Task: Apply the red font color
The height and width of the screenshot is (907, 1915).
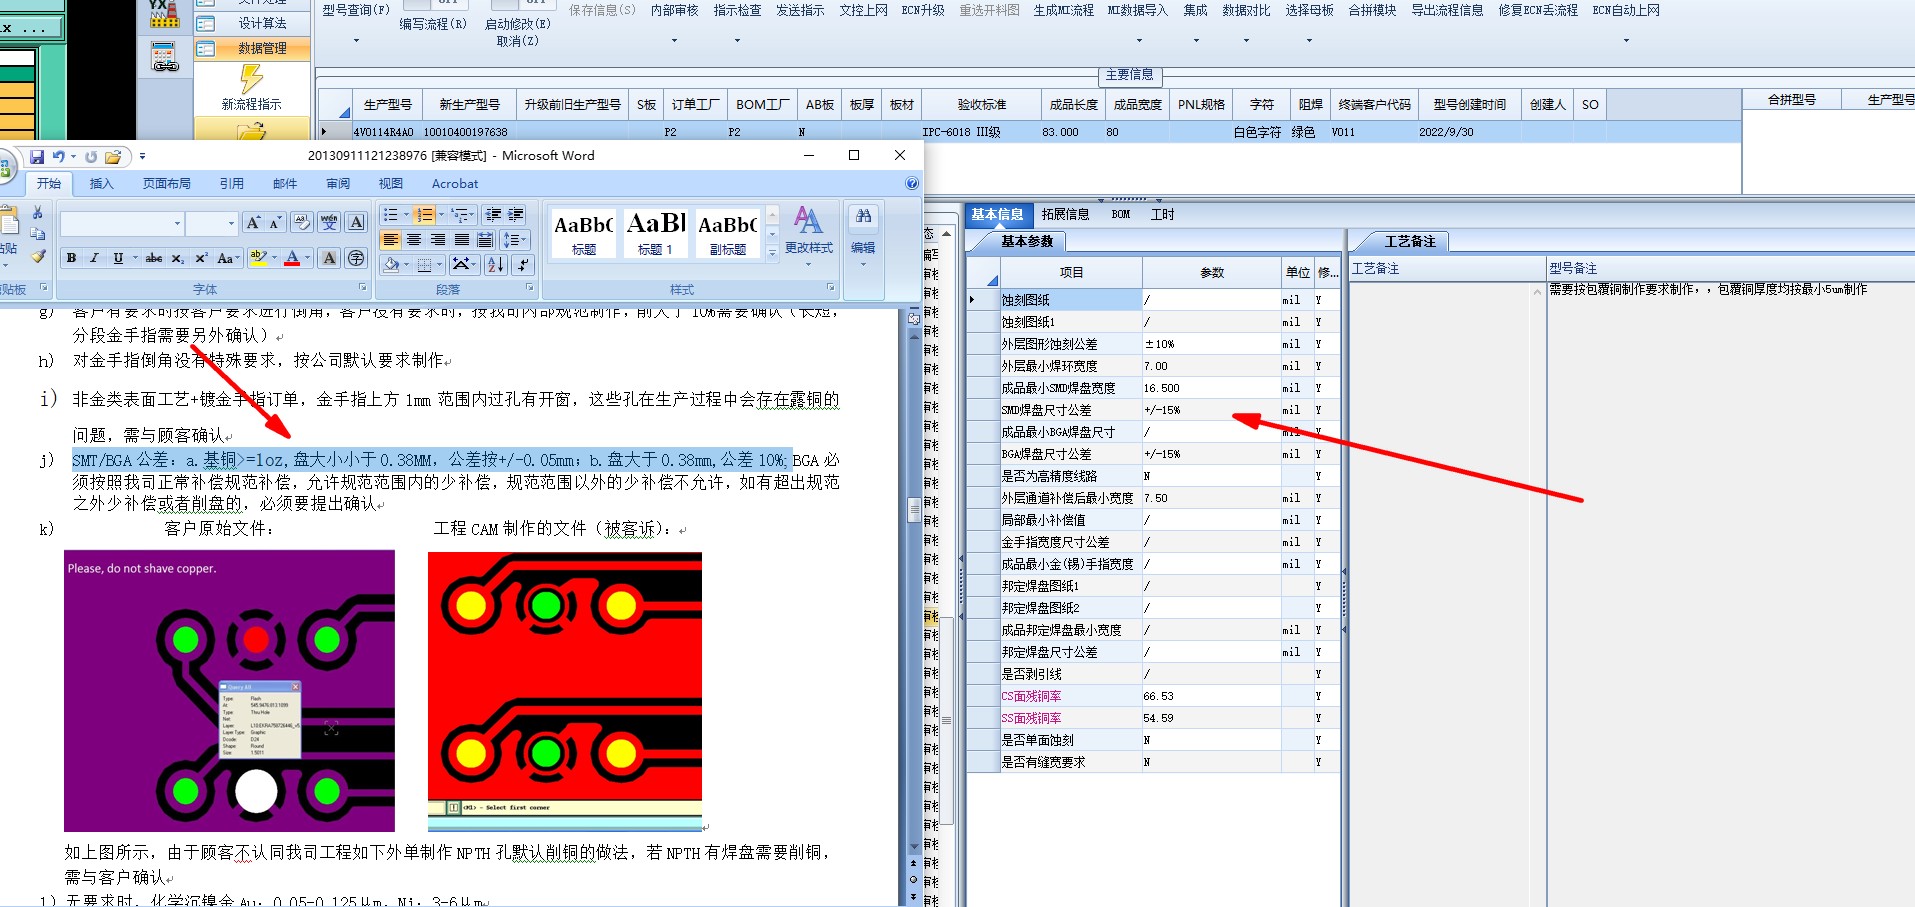Action: click(x=292, y=258)
